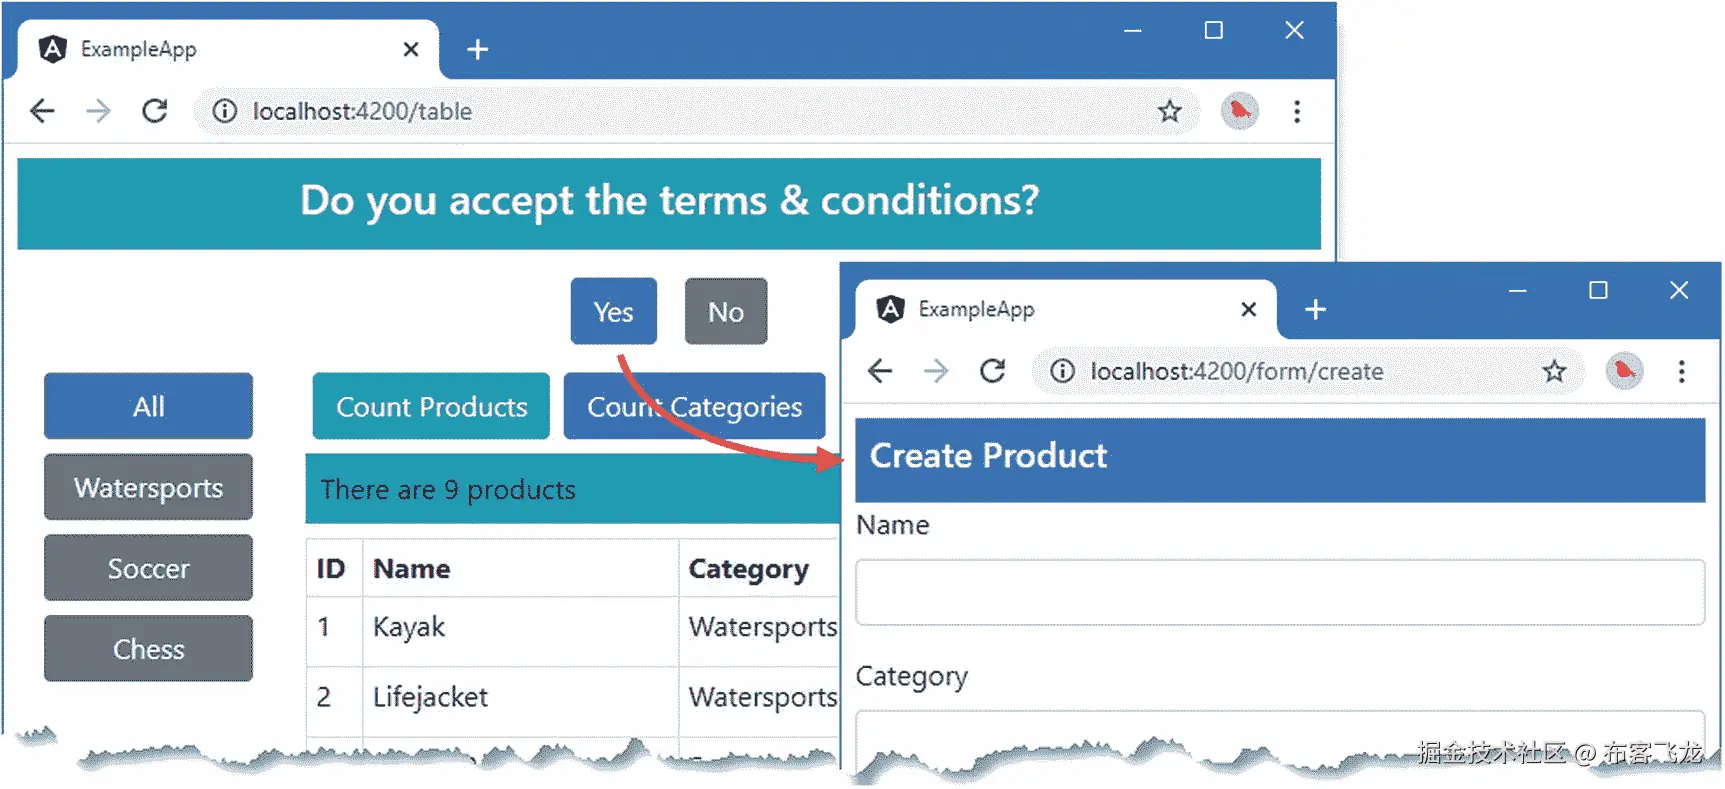Click the table window address bar URL
1725x789 pixels.
tap(362, 111)
